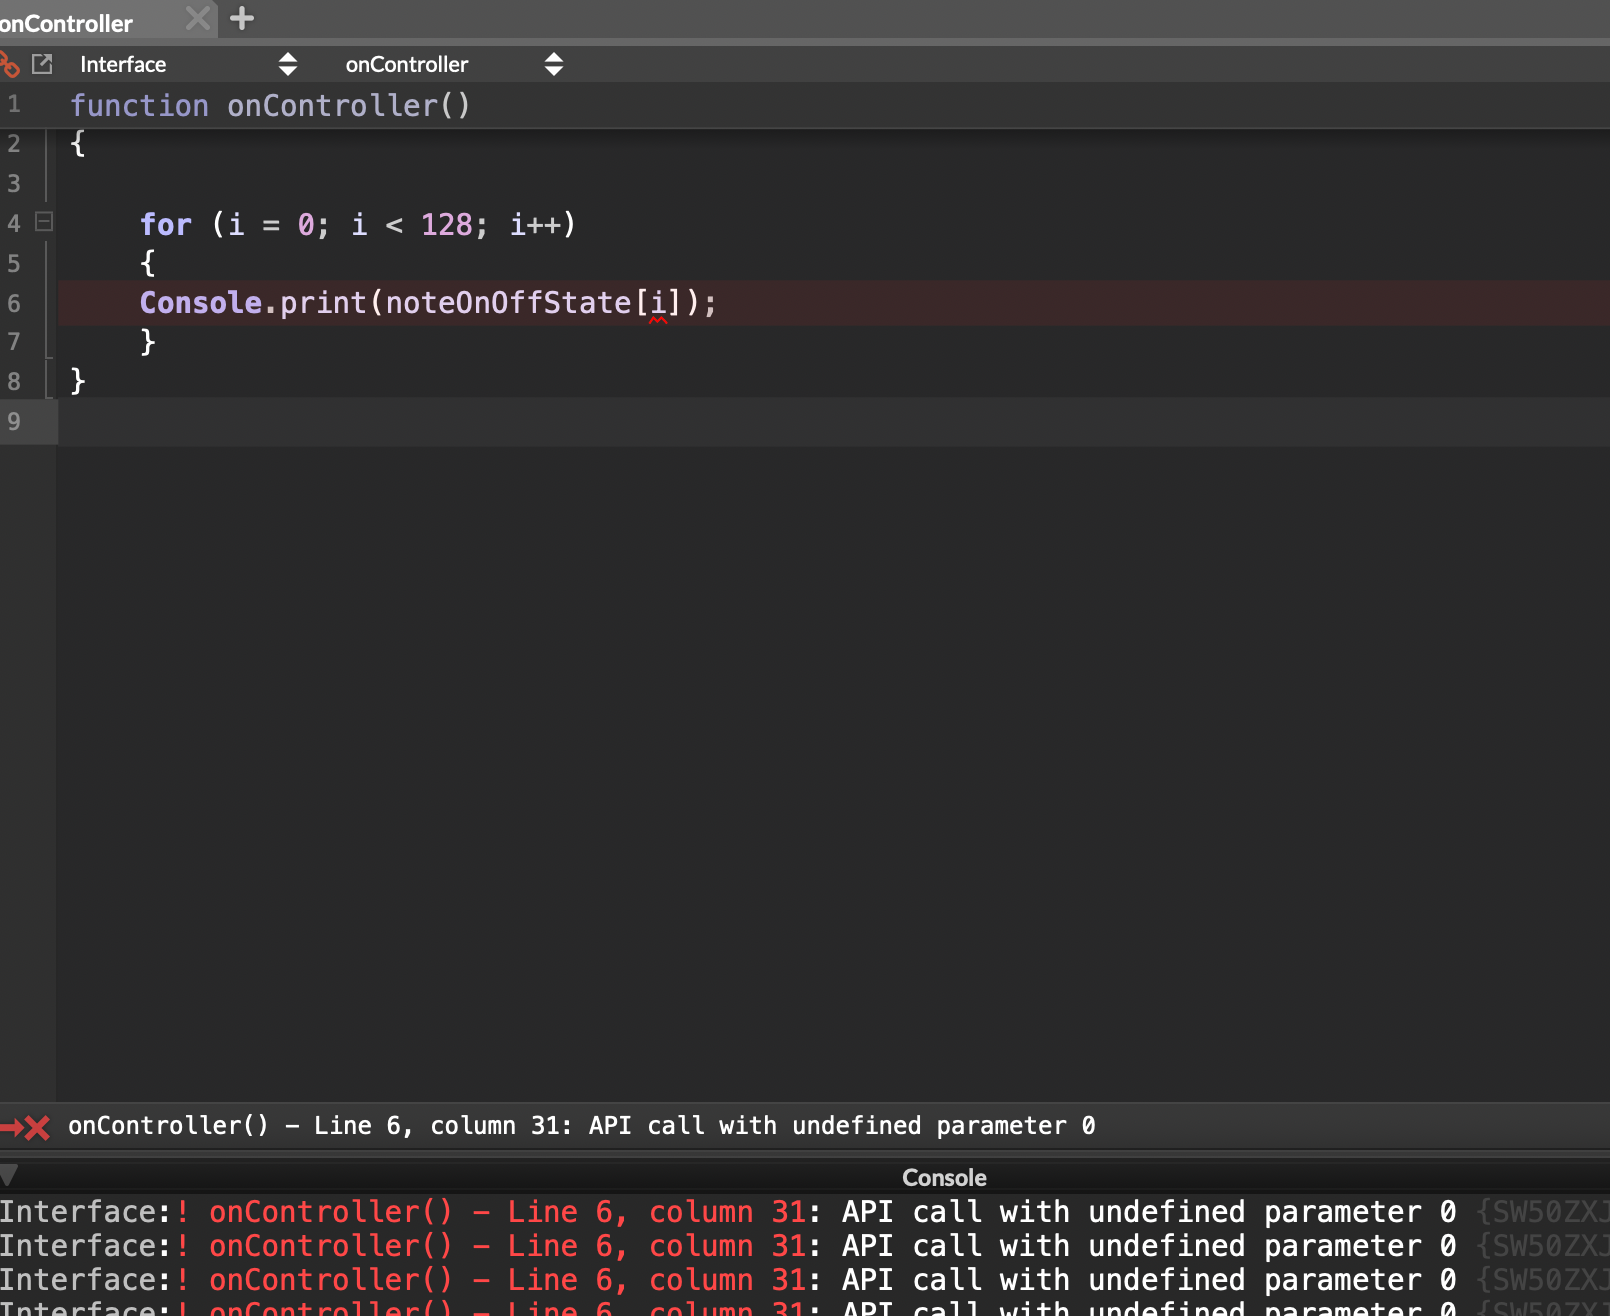This screenshot has height=1316, width=1610.
Task: Click line number 6 in the gutter
Action: 14,303
